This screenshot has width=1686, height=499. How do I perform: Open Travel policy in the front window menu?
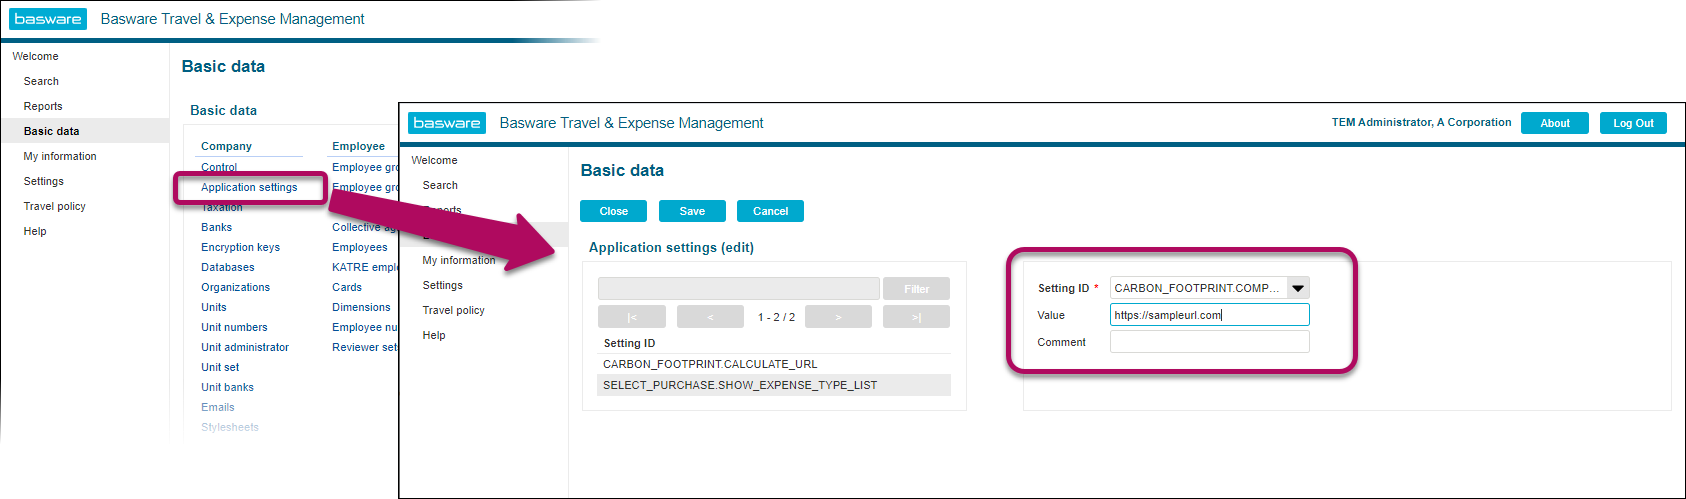point(453,310)
